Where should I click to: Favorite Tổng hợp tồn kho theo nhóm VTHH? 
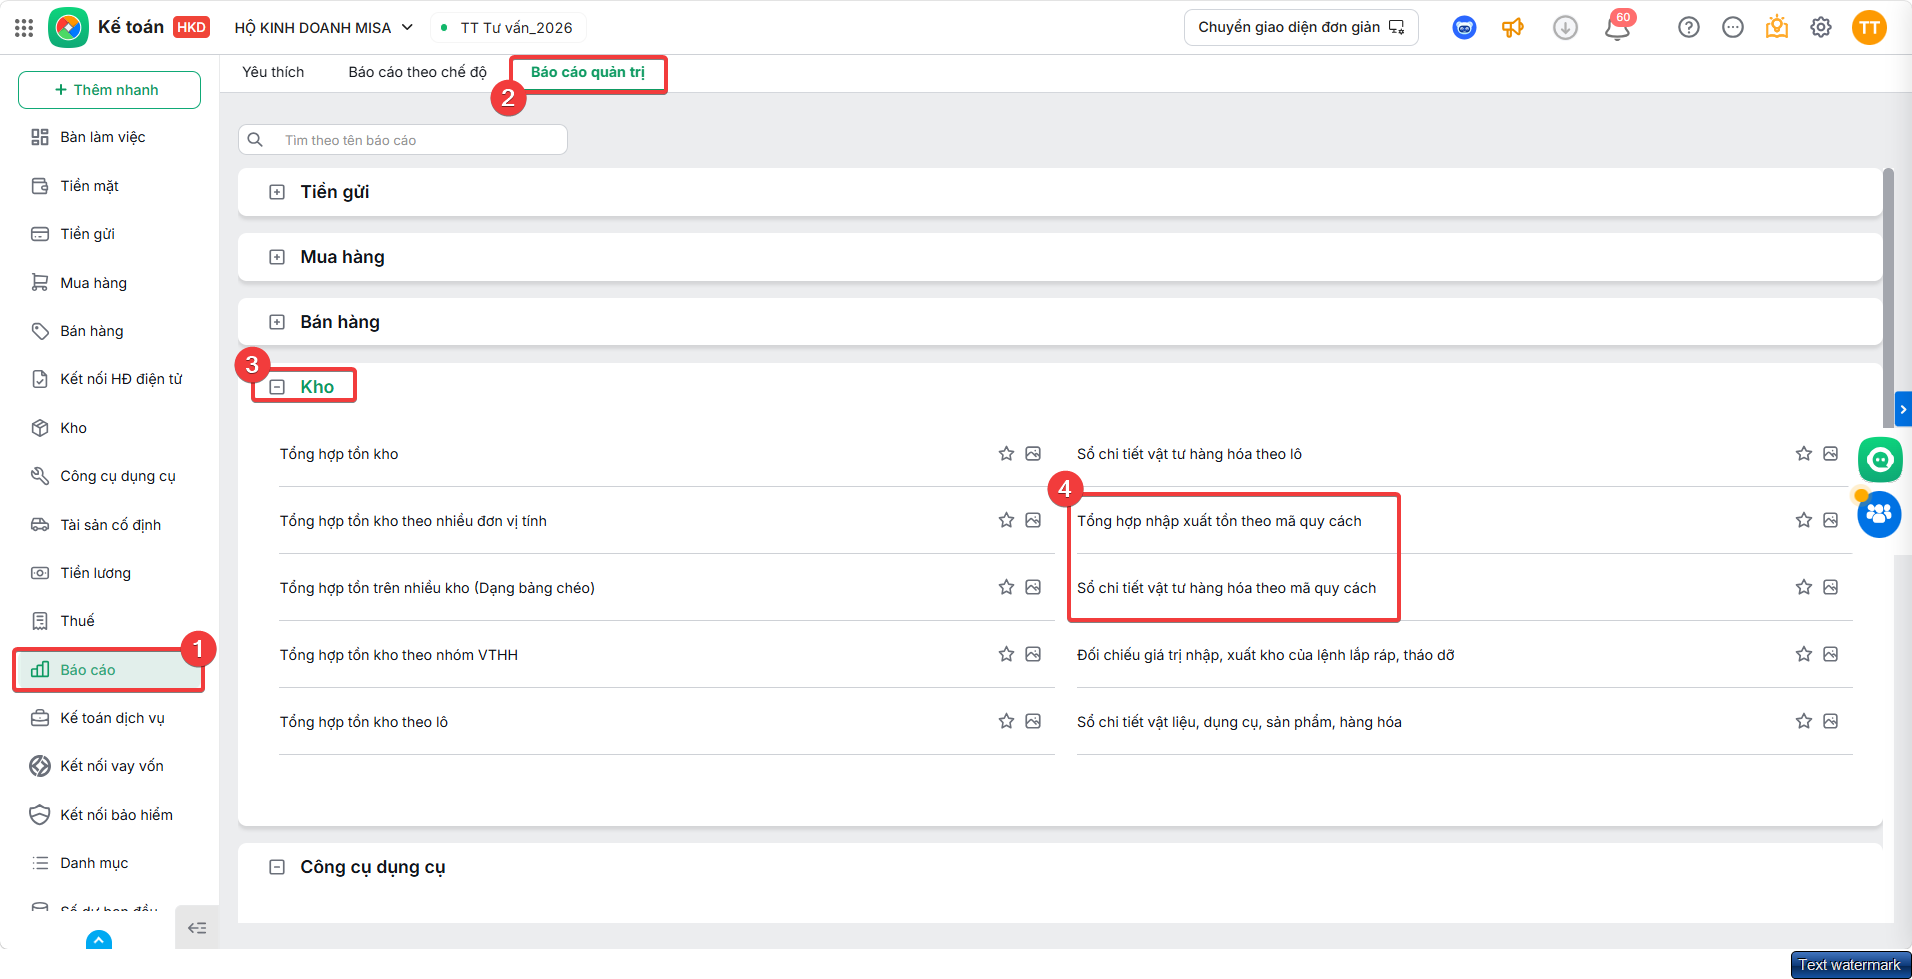tap(1006, 654)
